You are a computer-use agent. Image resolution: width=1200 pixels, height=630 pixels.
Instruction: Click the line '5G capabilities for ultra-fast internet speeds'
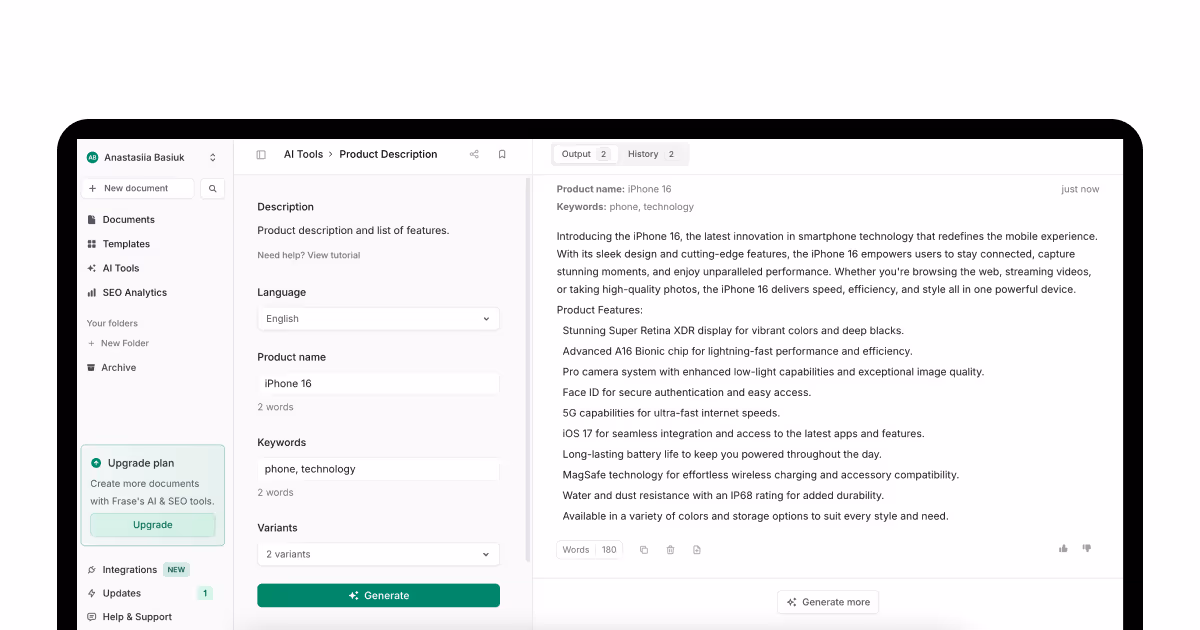pos(671,413)
